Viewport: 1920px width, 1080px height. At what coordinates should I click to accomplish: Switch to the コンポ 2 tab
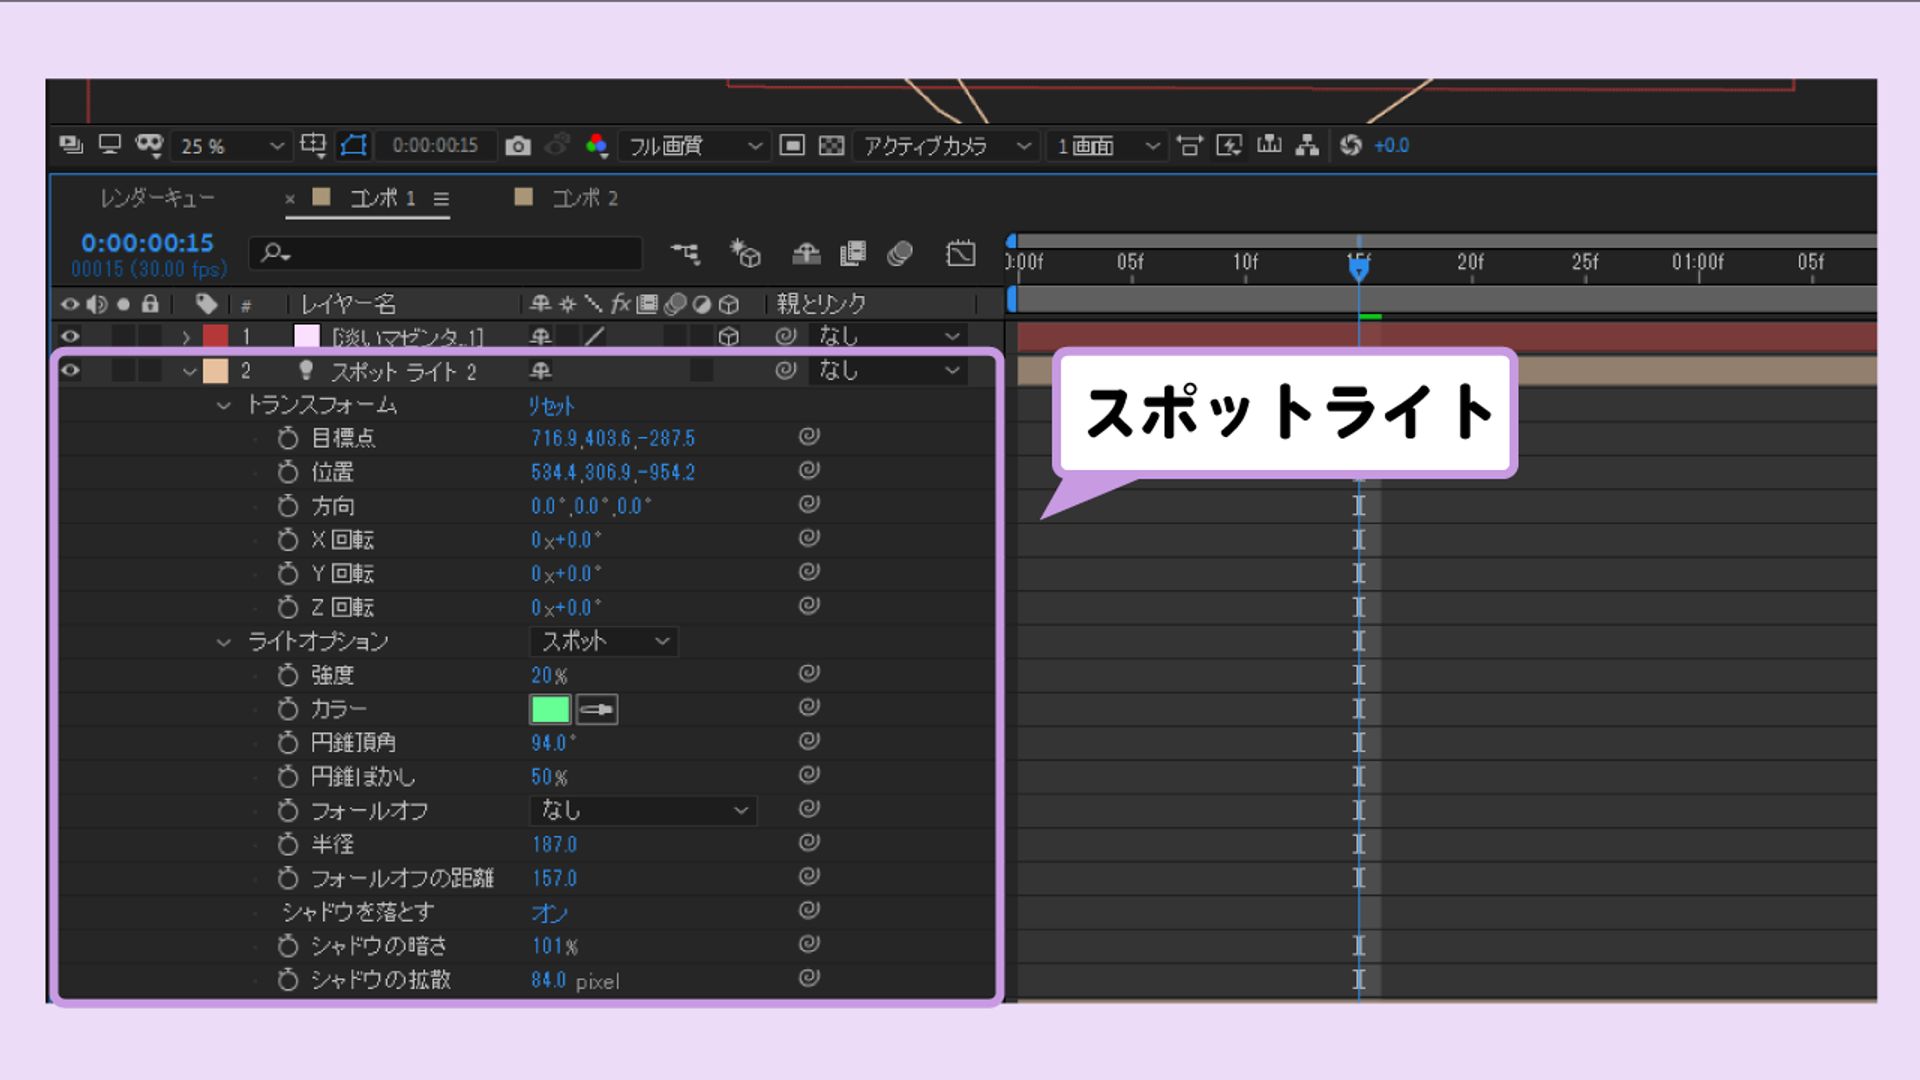tap(585, 197)
